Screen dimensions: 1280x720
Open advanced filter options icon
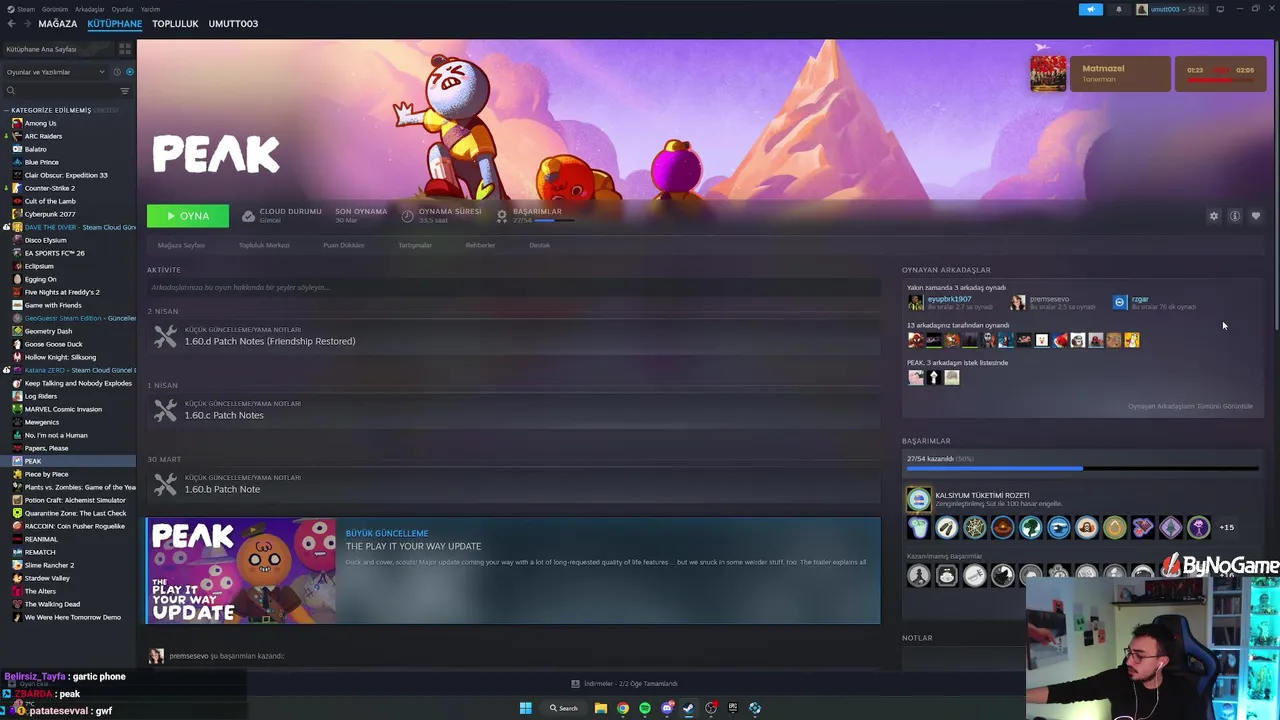(125, 91)
